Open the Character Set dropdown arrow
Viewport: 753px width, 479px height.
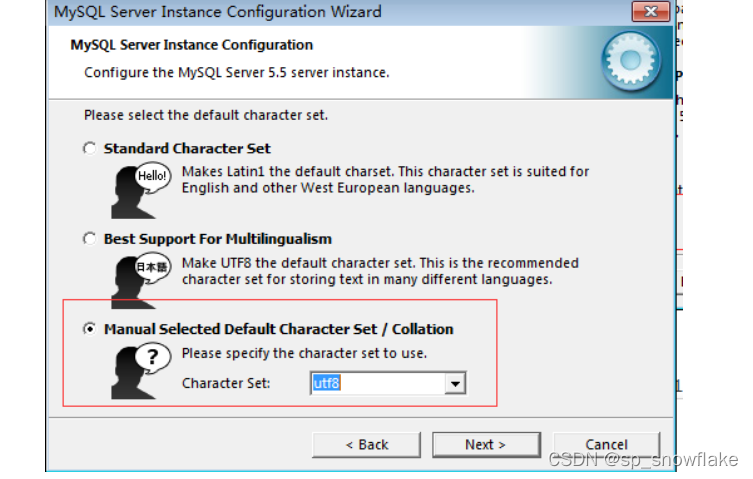455,383
